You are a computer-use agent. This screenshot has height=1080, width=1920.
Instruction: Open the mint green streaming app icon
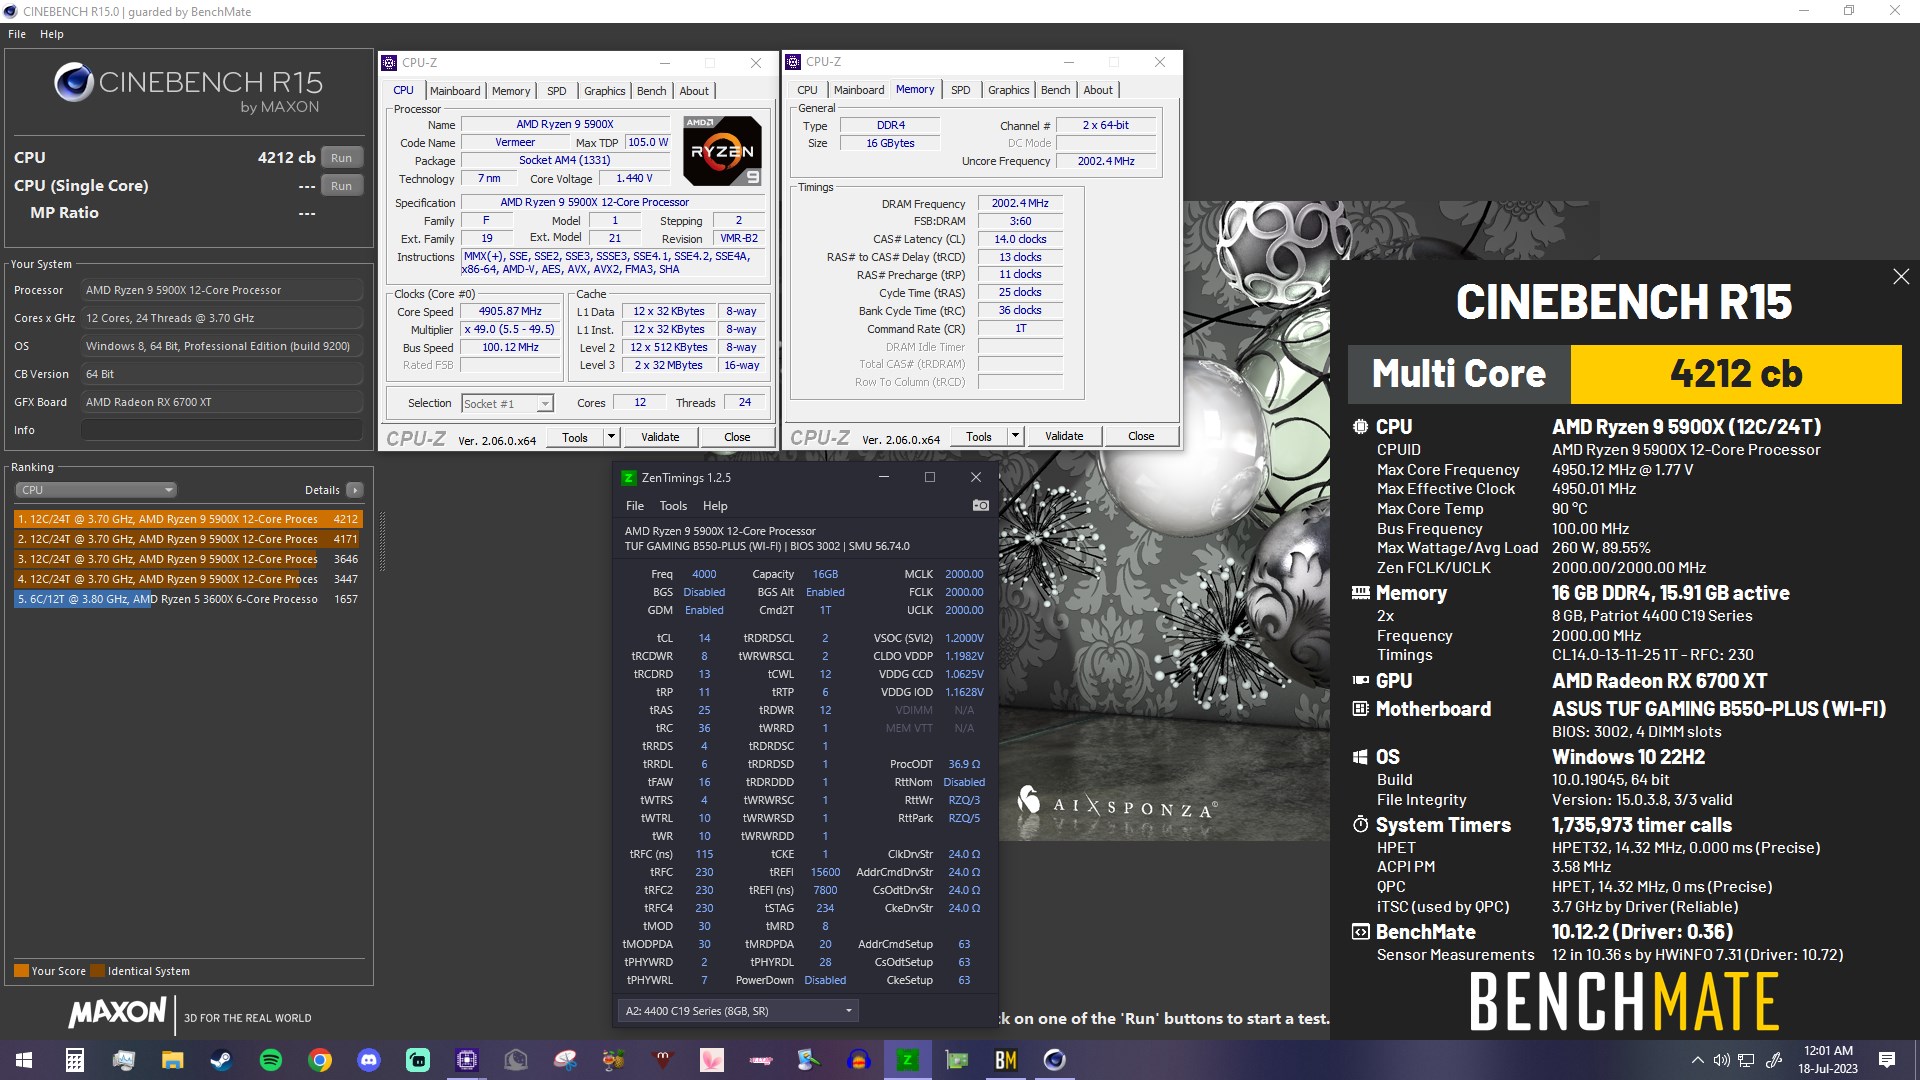(418, 1060)
